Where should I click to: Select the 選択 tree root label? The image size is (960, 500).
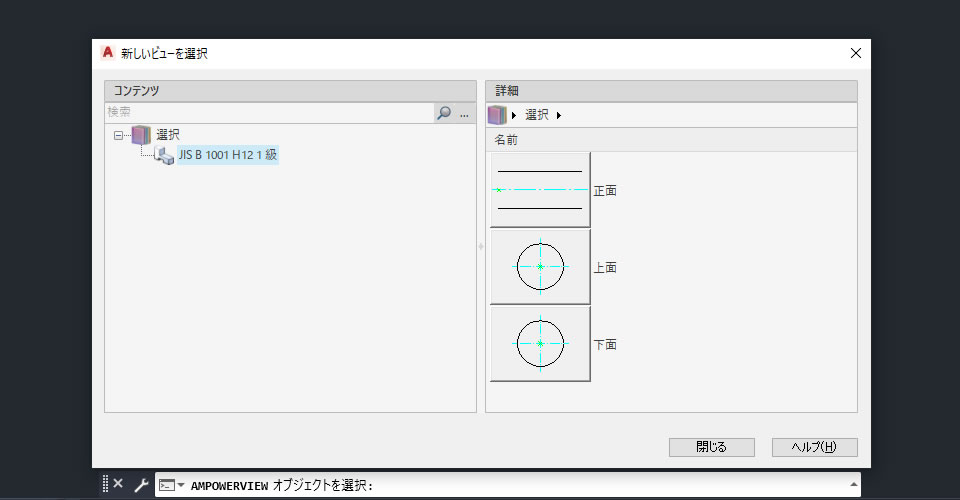pos(168,135)
